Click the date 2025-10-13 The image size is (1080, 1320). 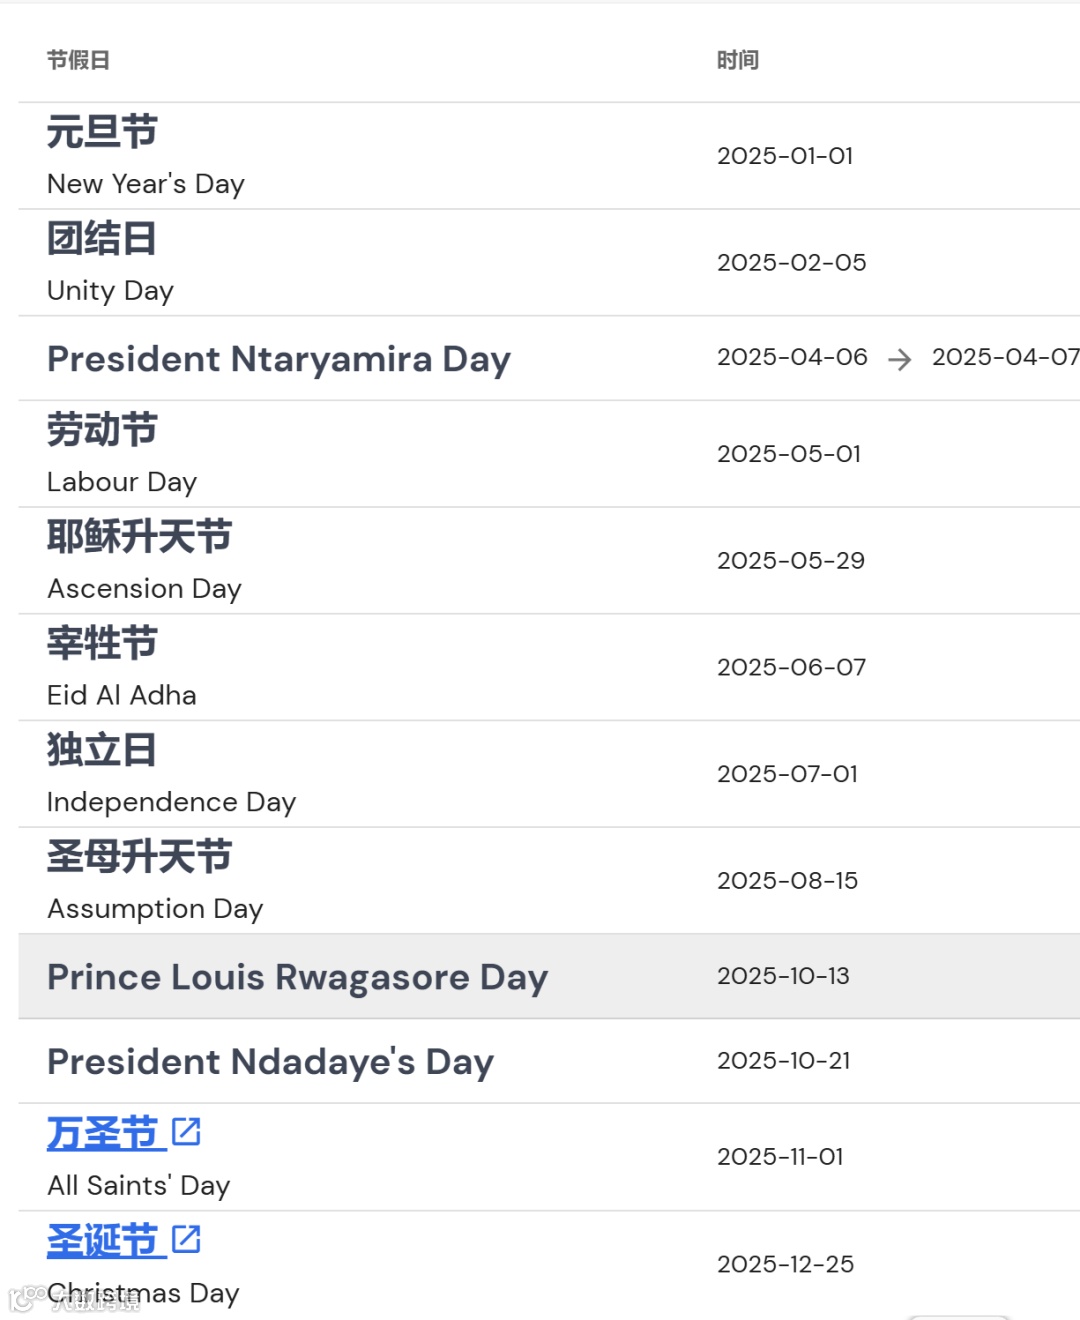[x=783, y=976]
